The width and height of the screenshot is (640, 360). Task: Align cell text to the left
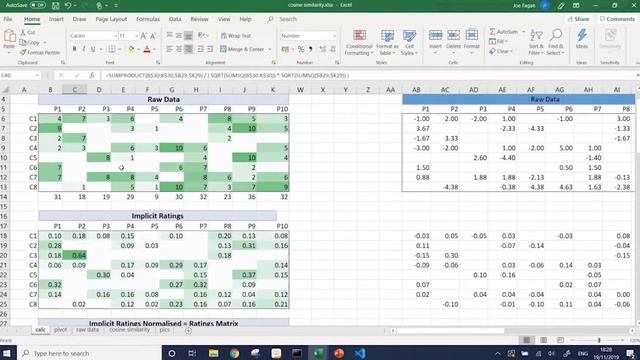(169, 49)
